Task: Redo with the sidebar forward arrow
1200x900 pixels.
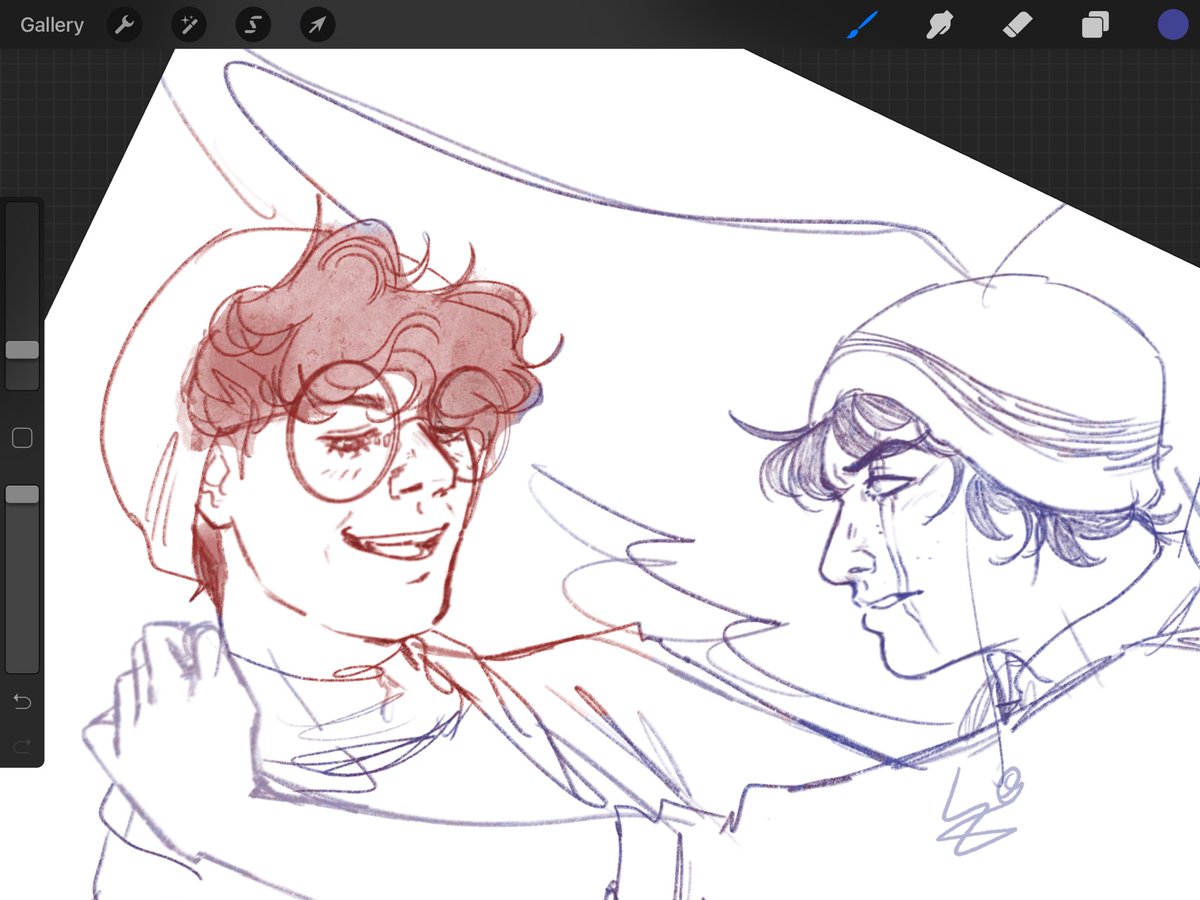Action: pos(22,745)
